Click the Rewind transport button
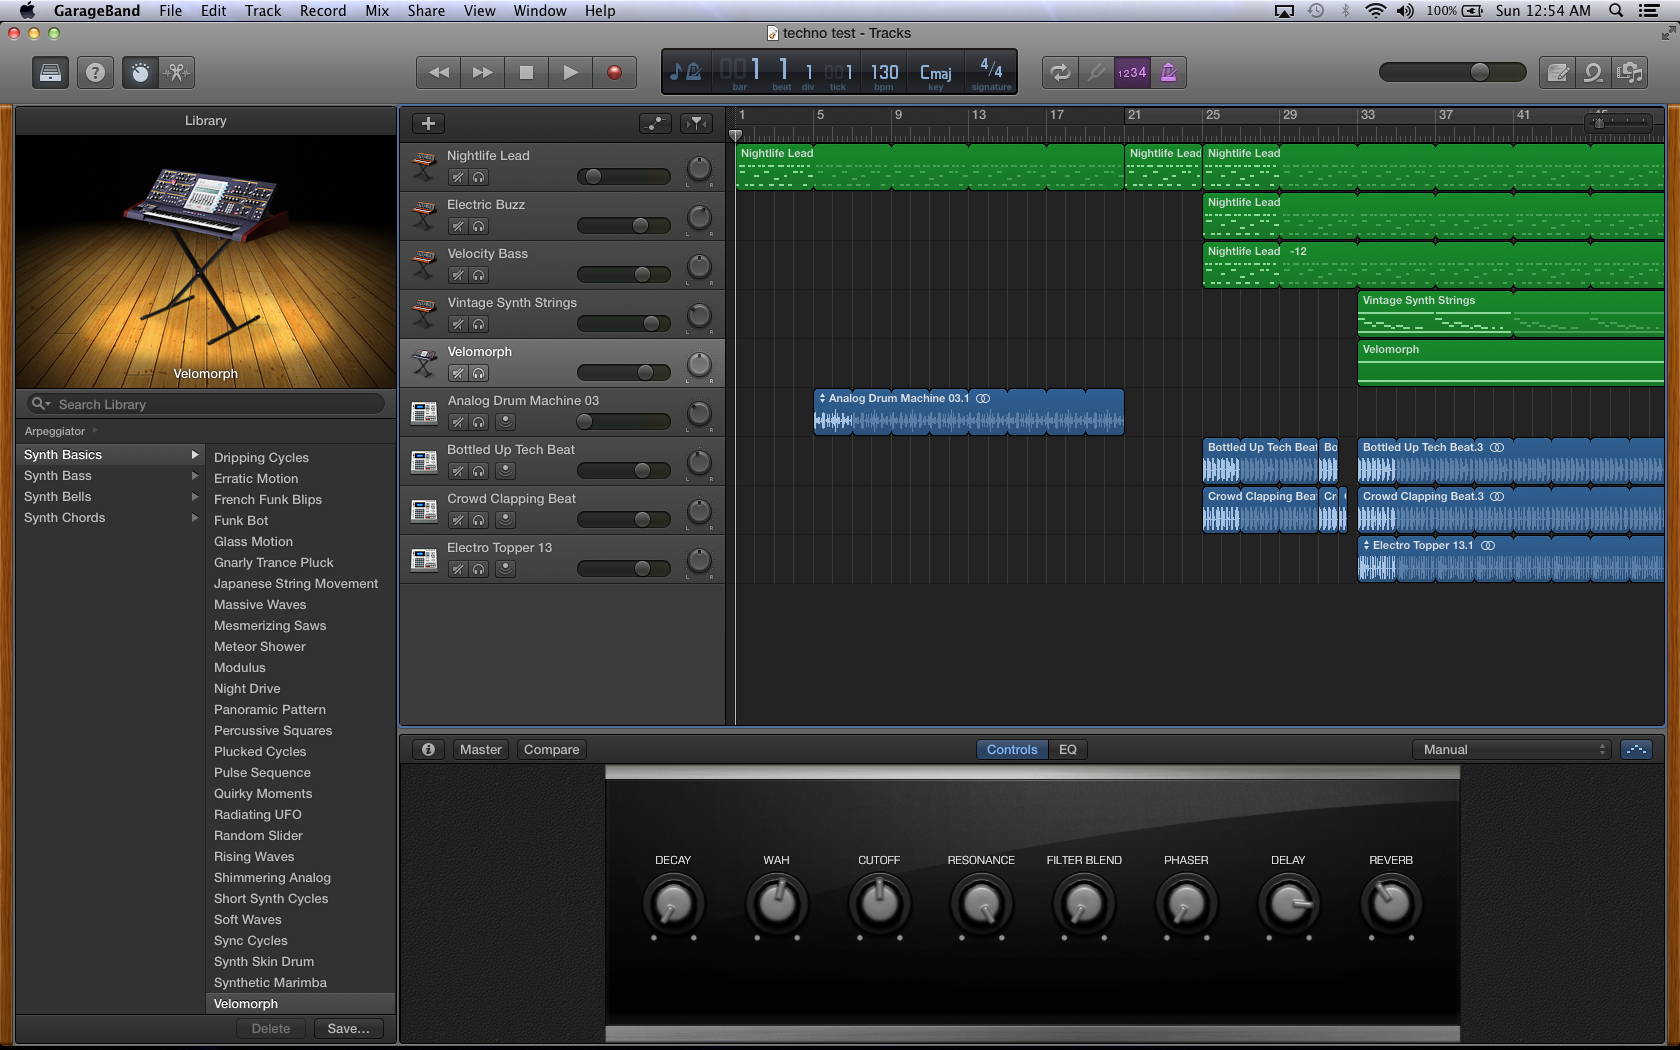1680x1050 pixels. [x=438, y=72]
